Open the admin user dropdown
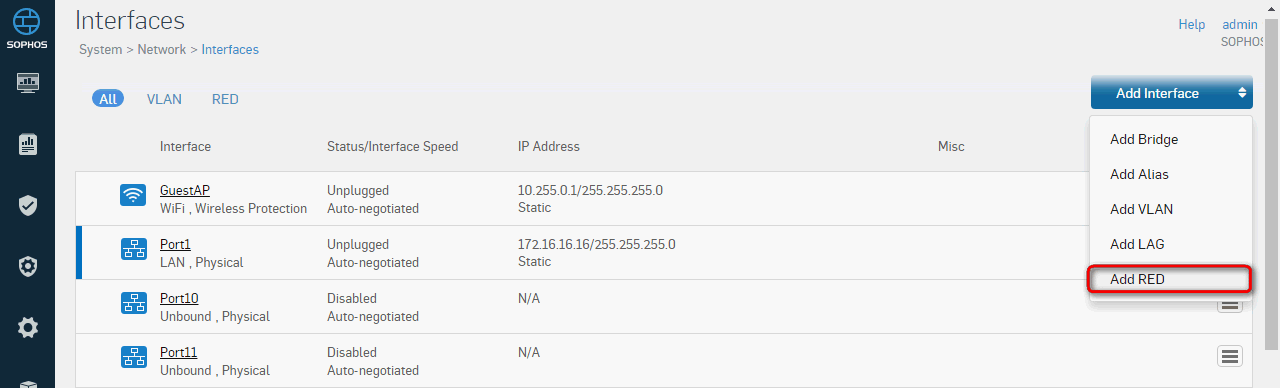This screenshot has width=1280, height=388. [1240, 24]
